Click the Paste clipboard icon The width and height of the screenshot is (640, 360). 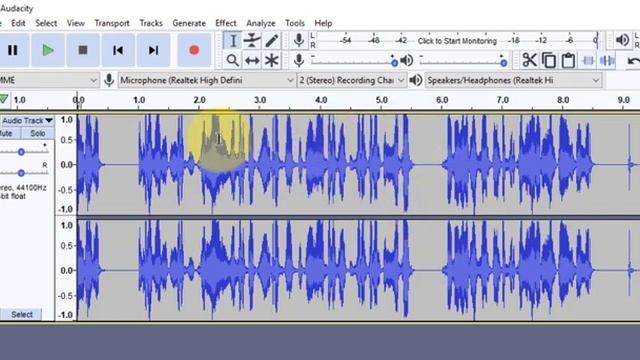coord(568,60)
